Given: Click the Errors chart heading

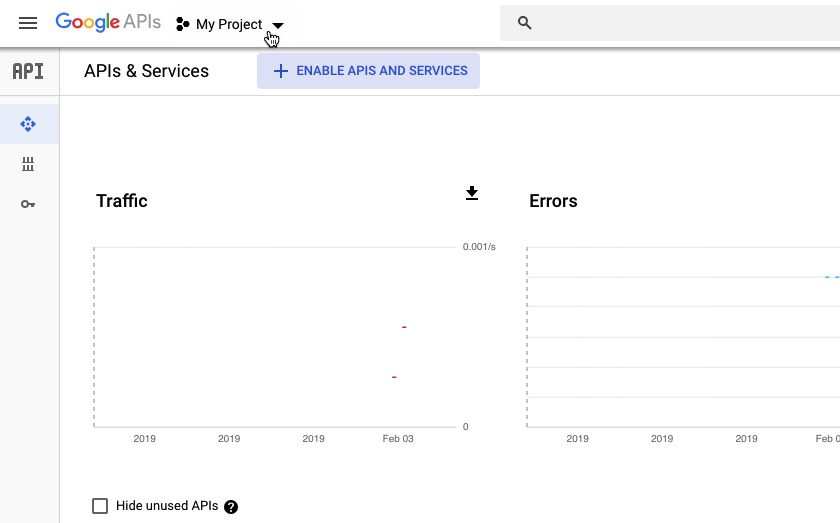Looking at the screenshot, I should point(553,201).
